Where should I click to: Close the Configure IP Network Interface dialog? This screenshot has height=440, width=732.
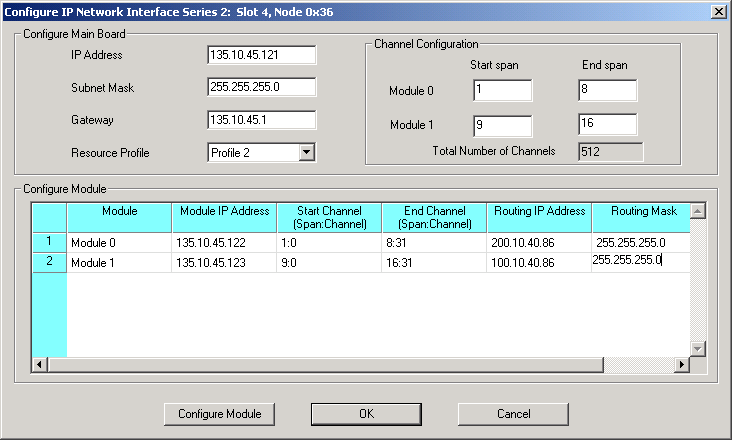pos(717,10)
